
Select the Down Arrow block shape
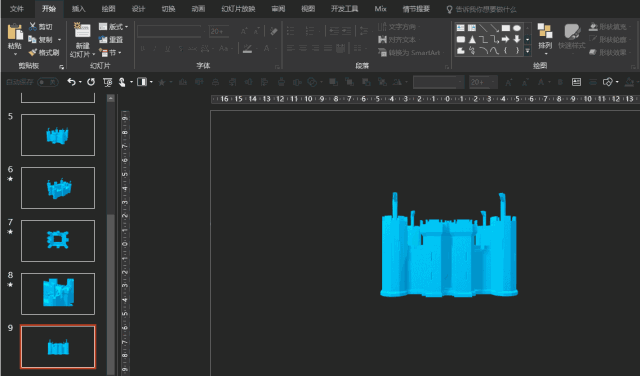coord(517,39)
